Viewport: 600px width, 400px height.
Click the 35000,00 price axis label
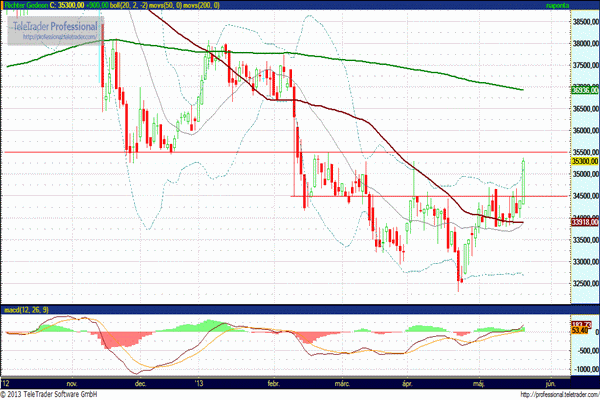coord(585,174)
